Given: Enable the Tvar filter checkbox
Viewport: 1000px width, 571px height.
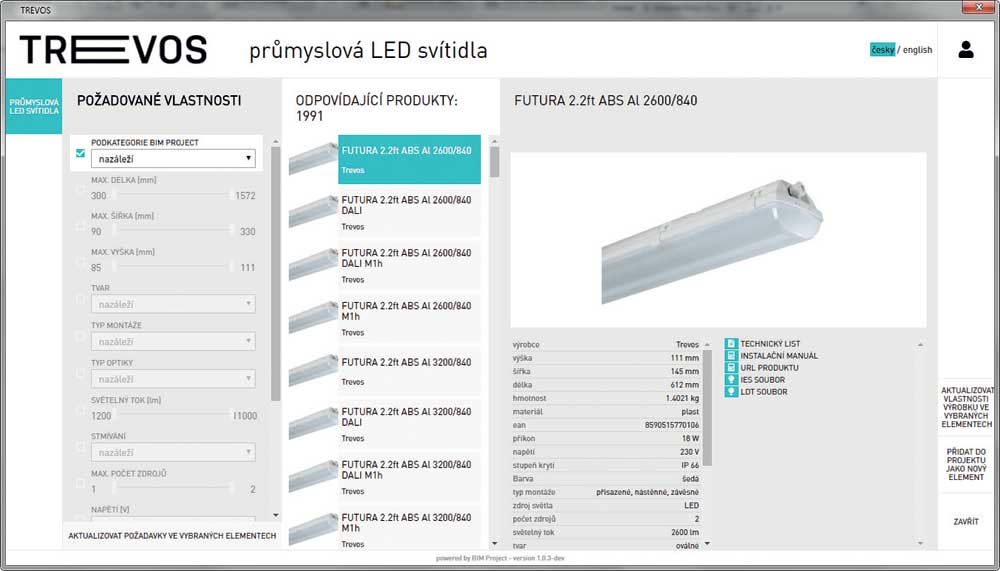Looking at the screenshot, I should tap(80, 299).
